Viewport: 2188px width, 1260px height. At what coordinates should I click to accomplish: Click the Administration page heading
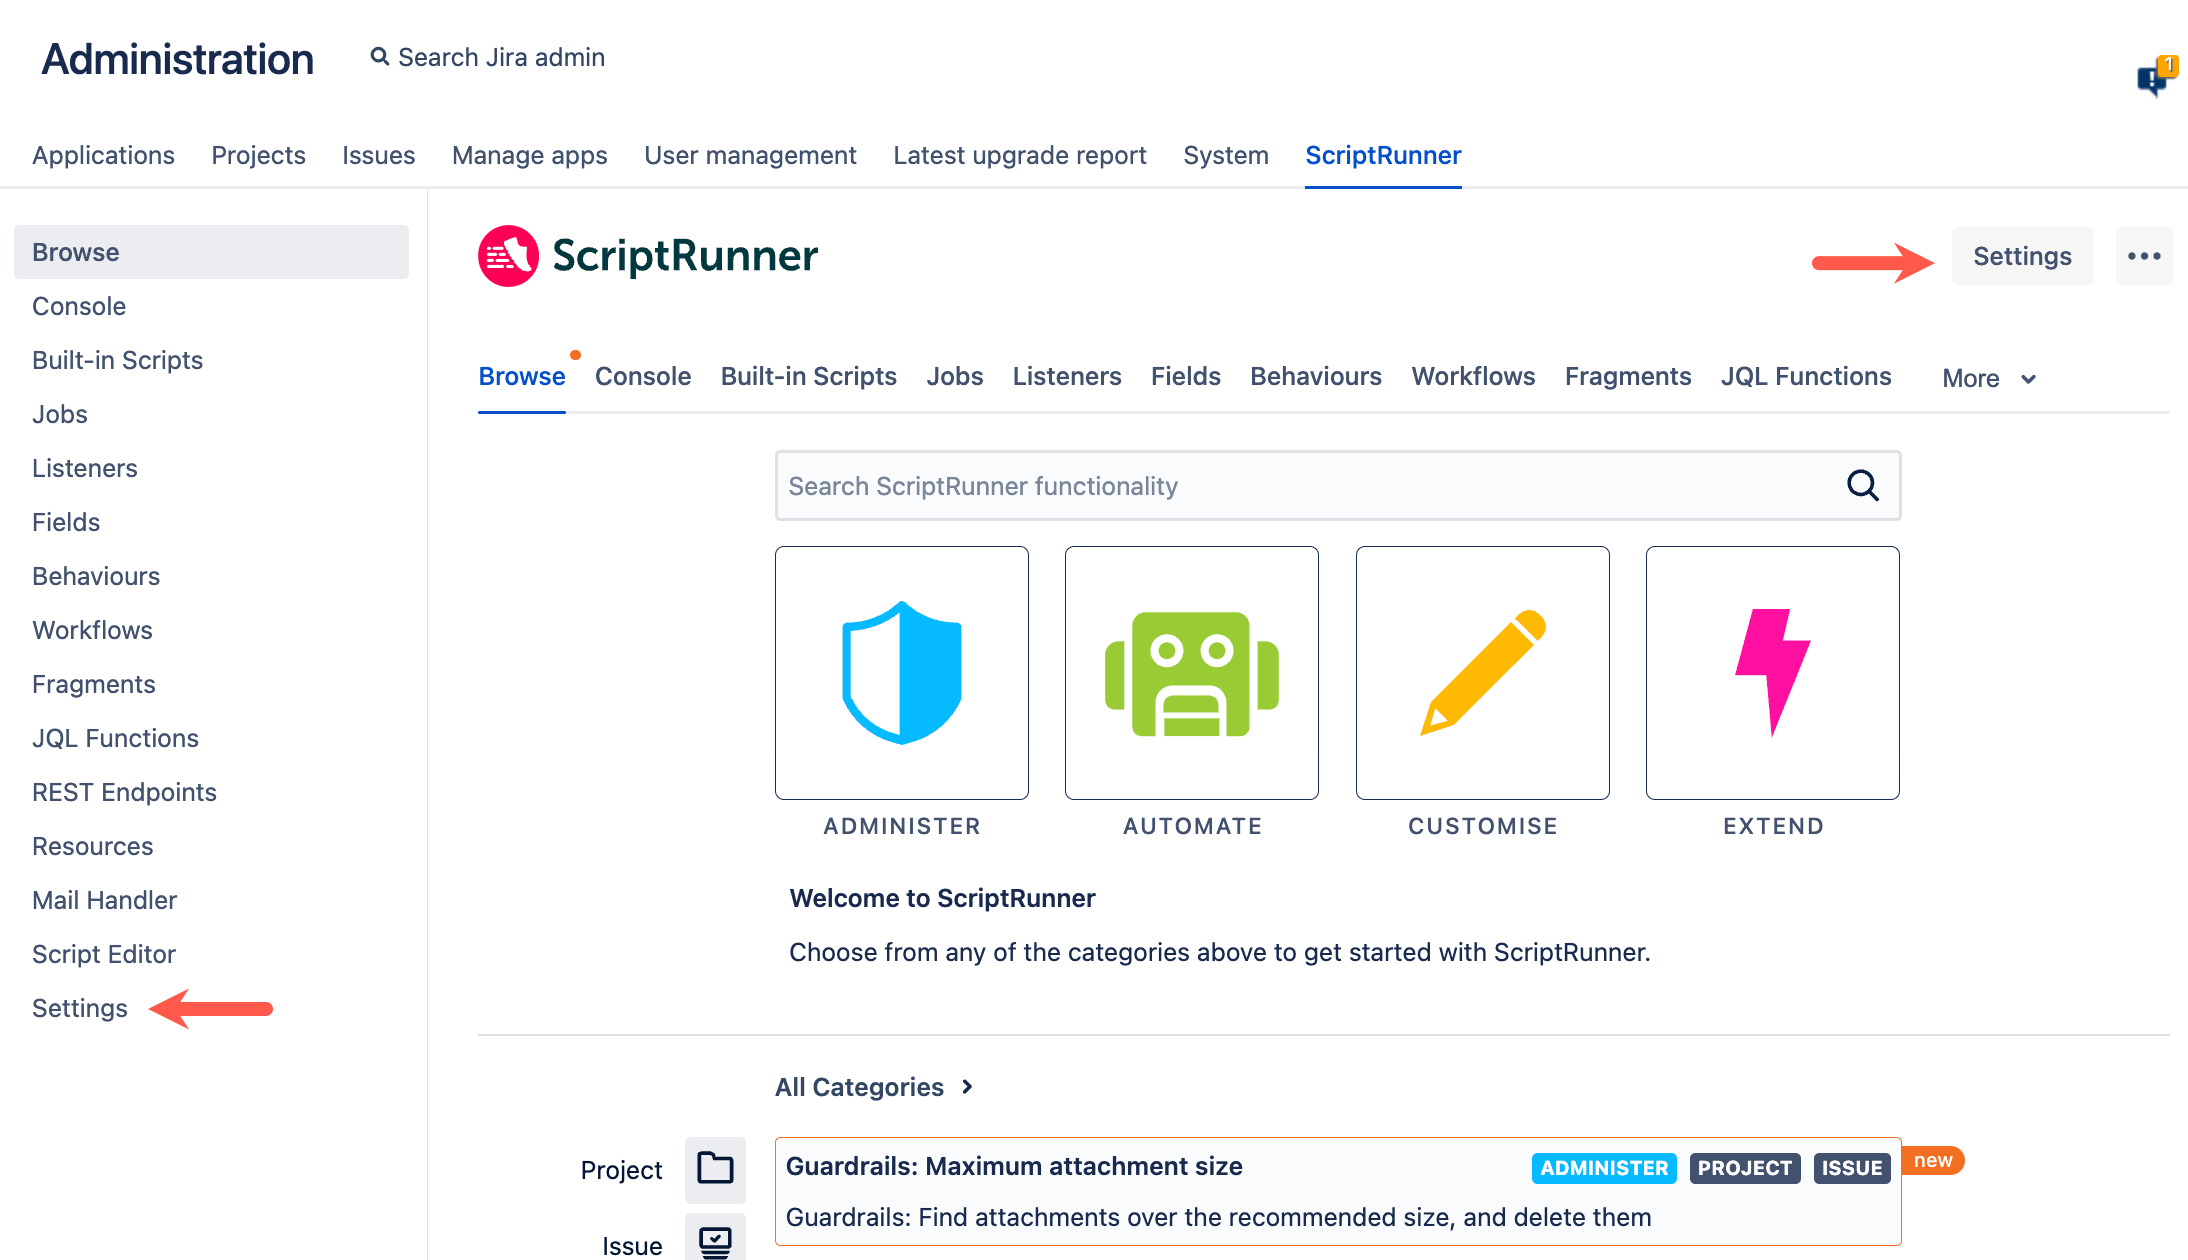click(x=177, y=59)
